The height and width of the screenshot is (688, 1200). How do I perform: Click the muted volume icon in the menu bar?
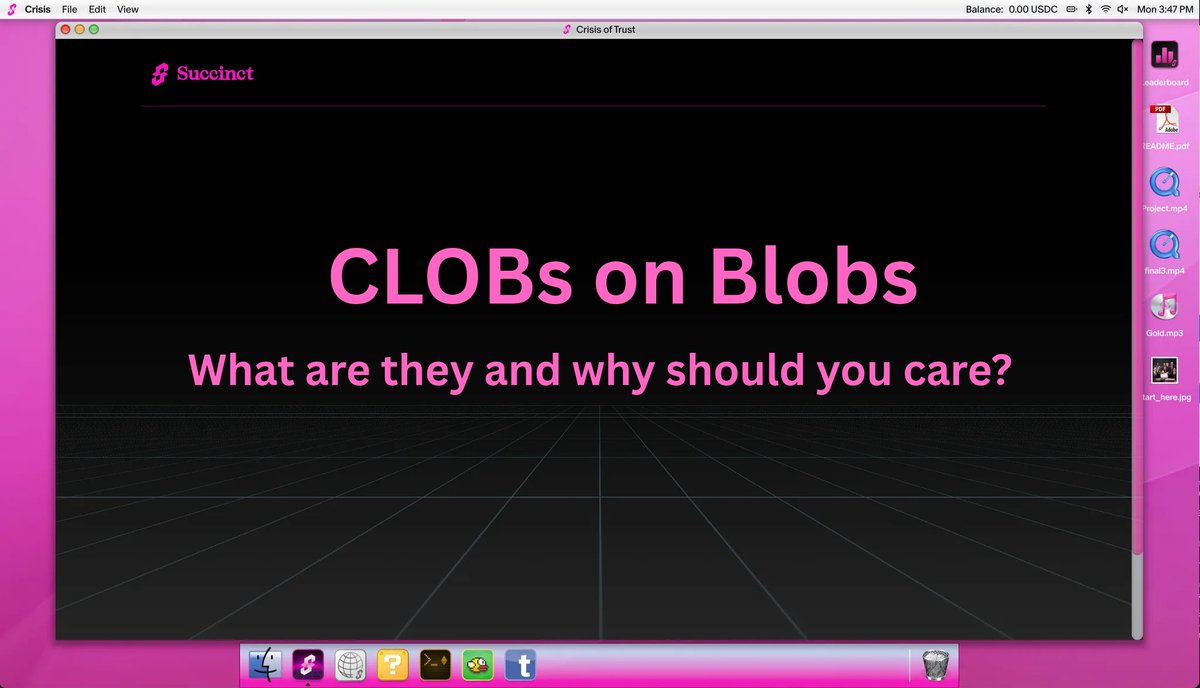point(1122,9)
